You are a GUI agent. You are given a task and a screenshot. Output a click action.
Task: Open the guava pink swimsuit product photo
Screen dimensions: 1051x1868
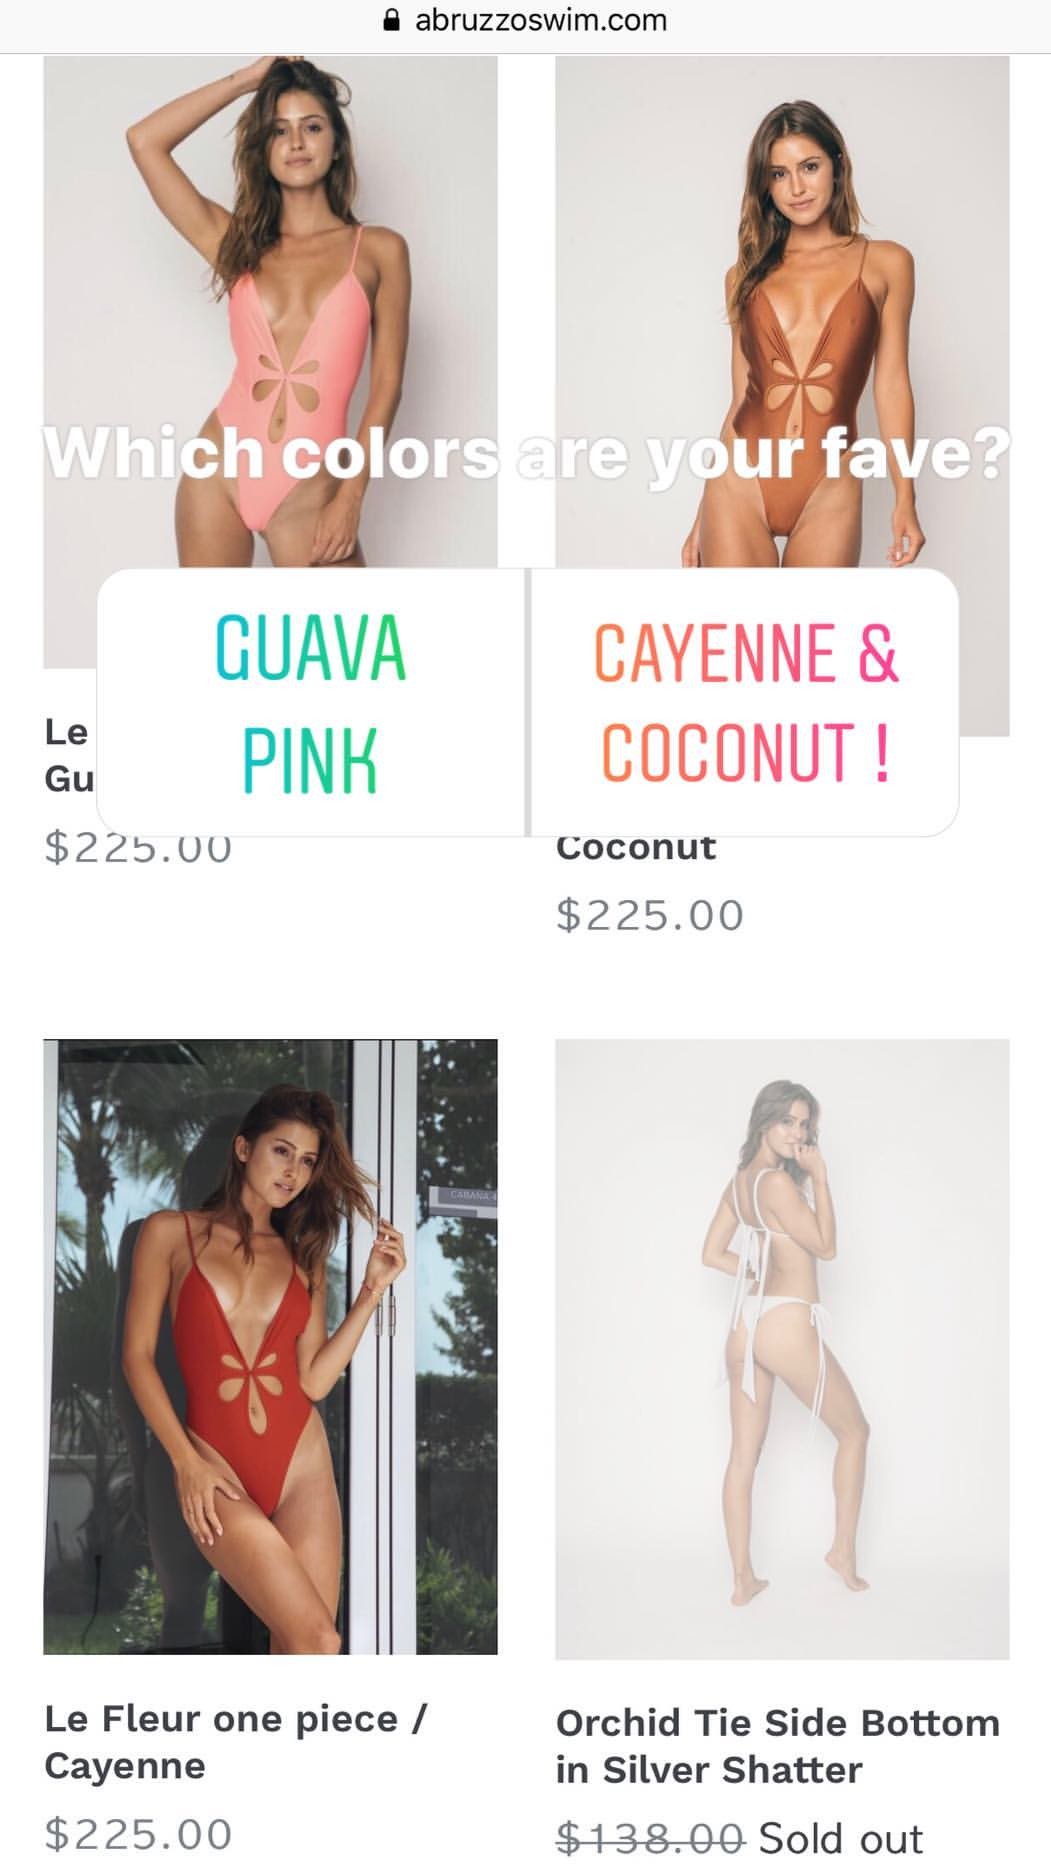point(270,312)
